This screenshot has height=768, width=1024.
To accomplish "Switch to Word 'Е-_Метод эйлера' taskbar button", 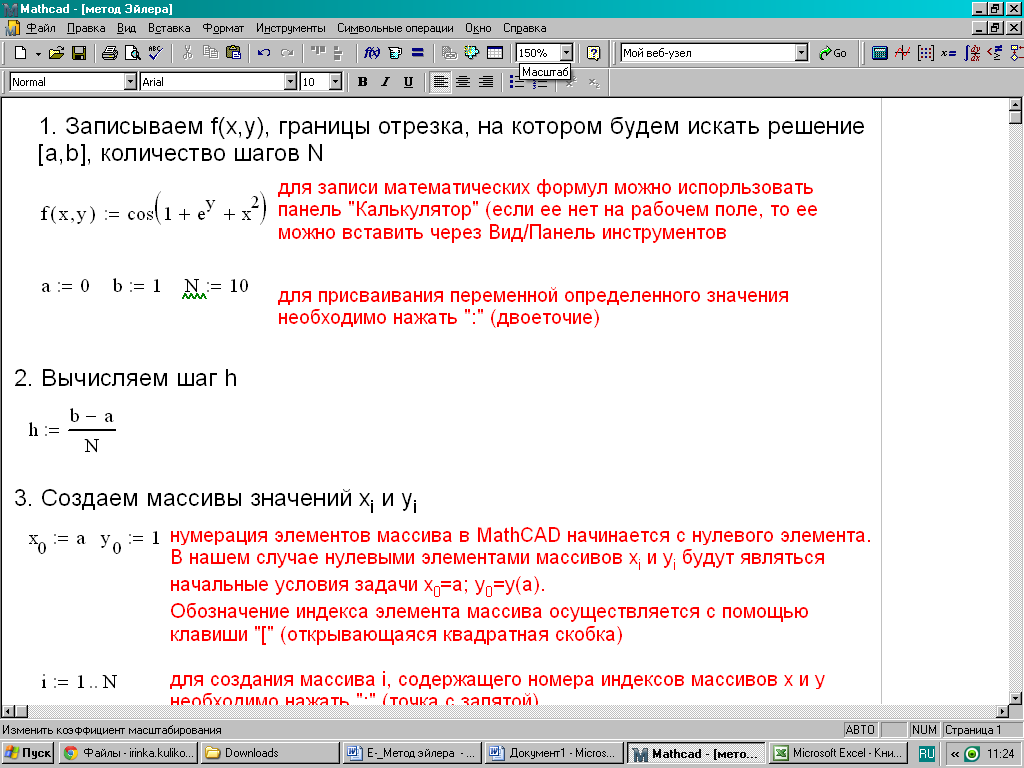I will 412,753.
